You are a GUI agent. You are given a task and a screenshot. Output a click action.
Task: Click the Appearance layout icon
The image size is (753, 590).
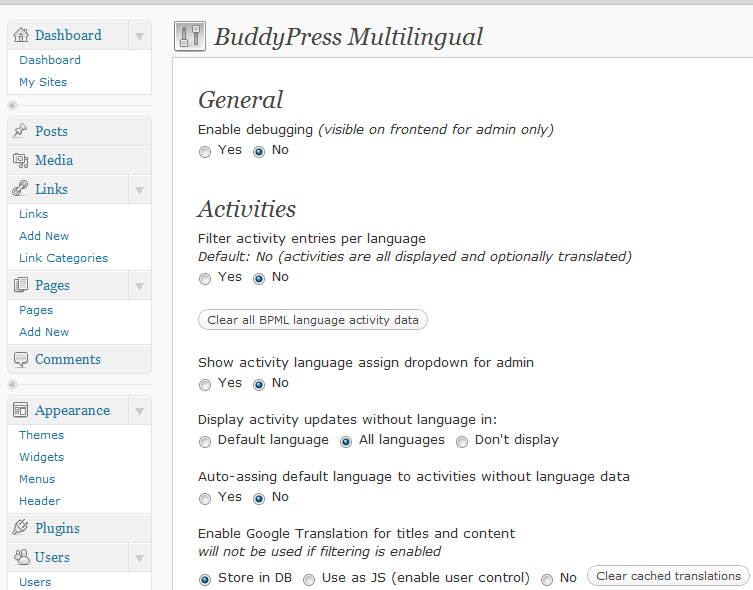tap(21, 410)
